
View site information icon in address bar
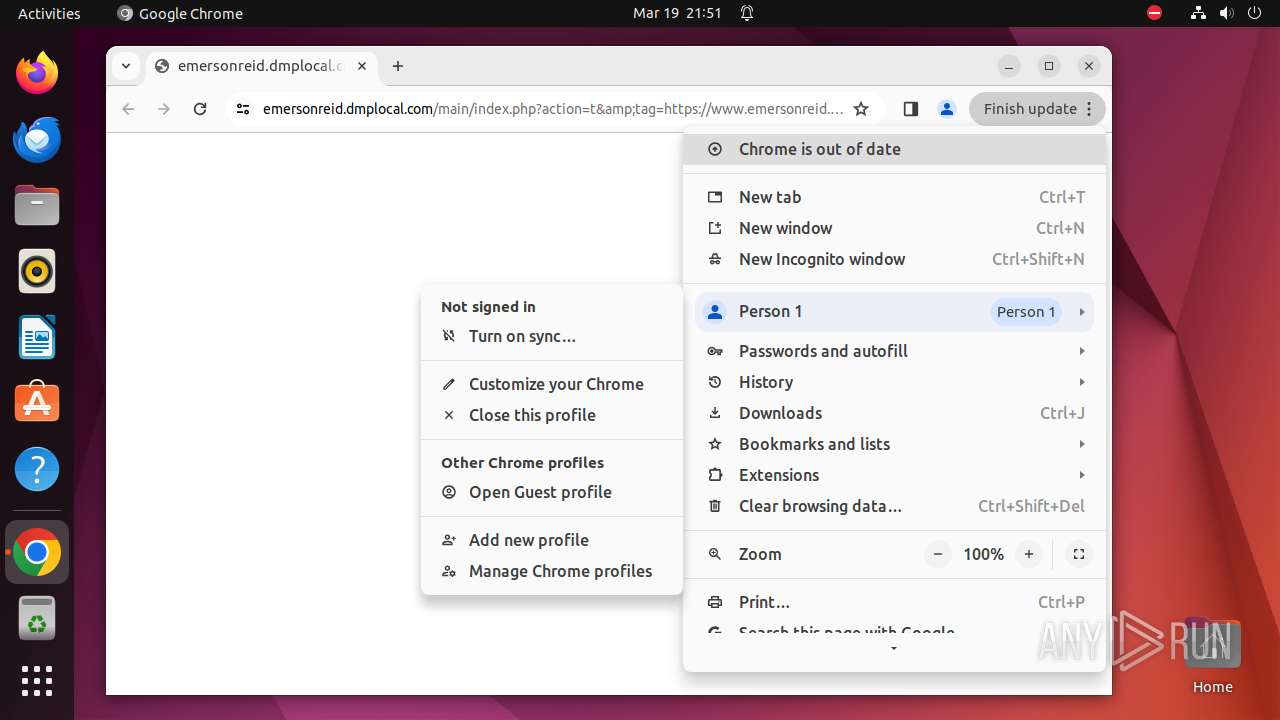click(243, 109)
